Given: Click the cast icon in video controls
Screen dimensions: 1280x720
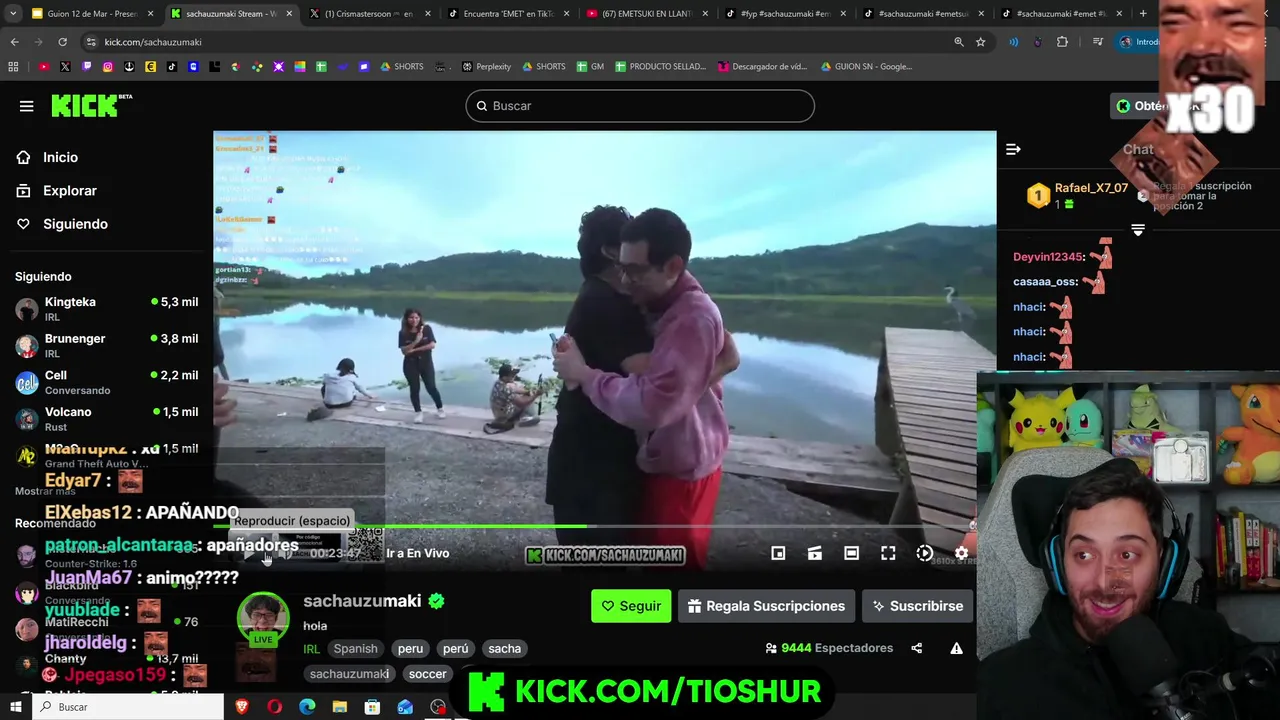Looking at the screenshot, I should [815, 553].
